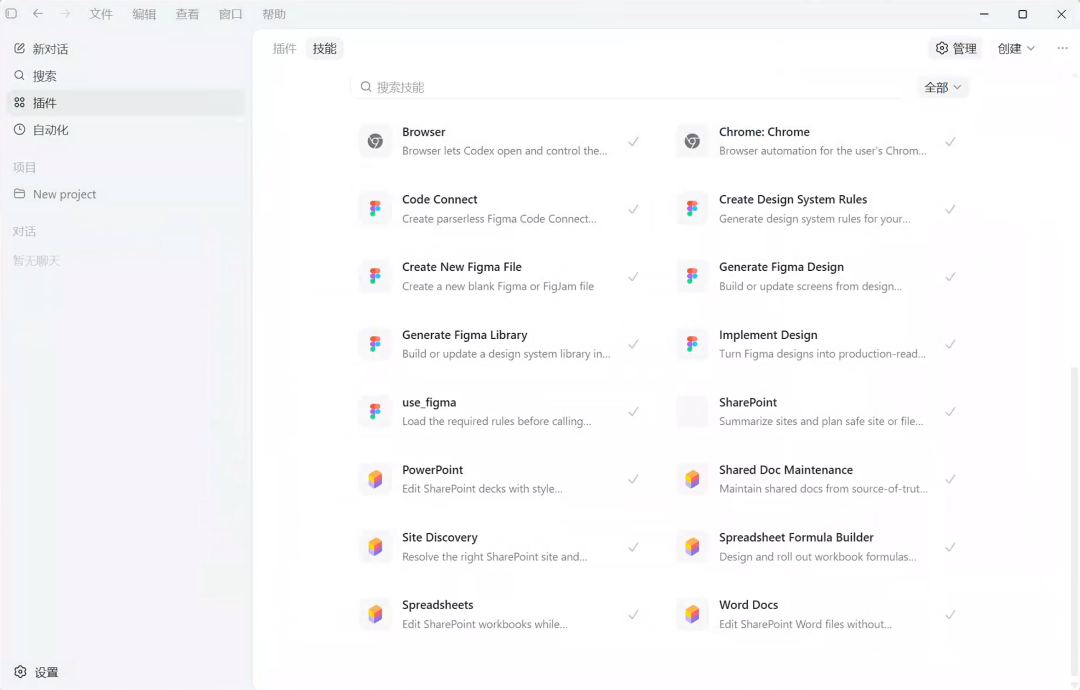1080x690 pixels.
Task: Open the 查看 menu
Action: point(187,14)
